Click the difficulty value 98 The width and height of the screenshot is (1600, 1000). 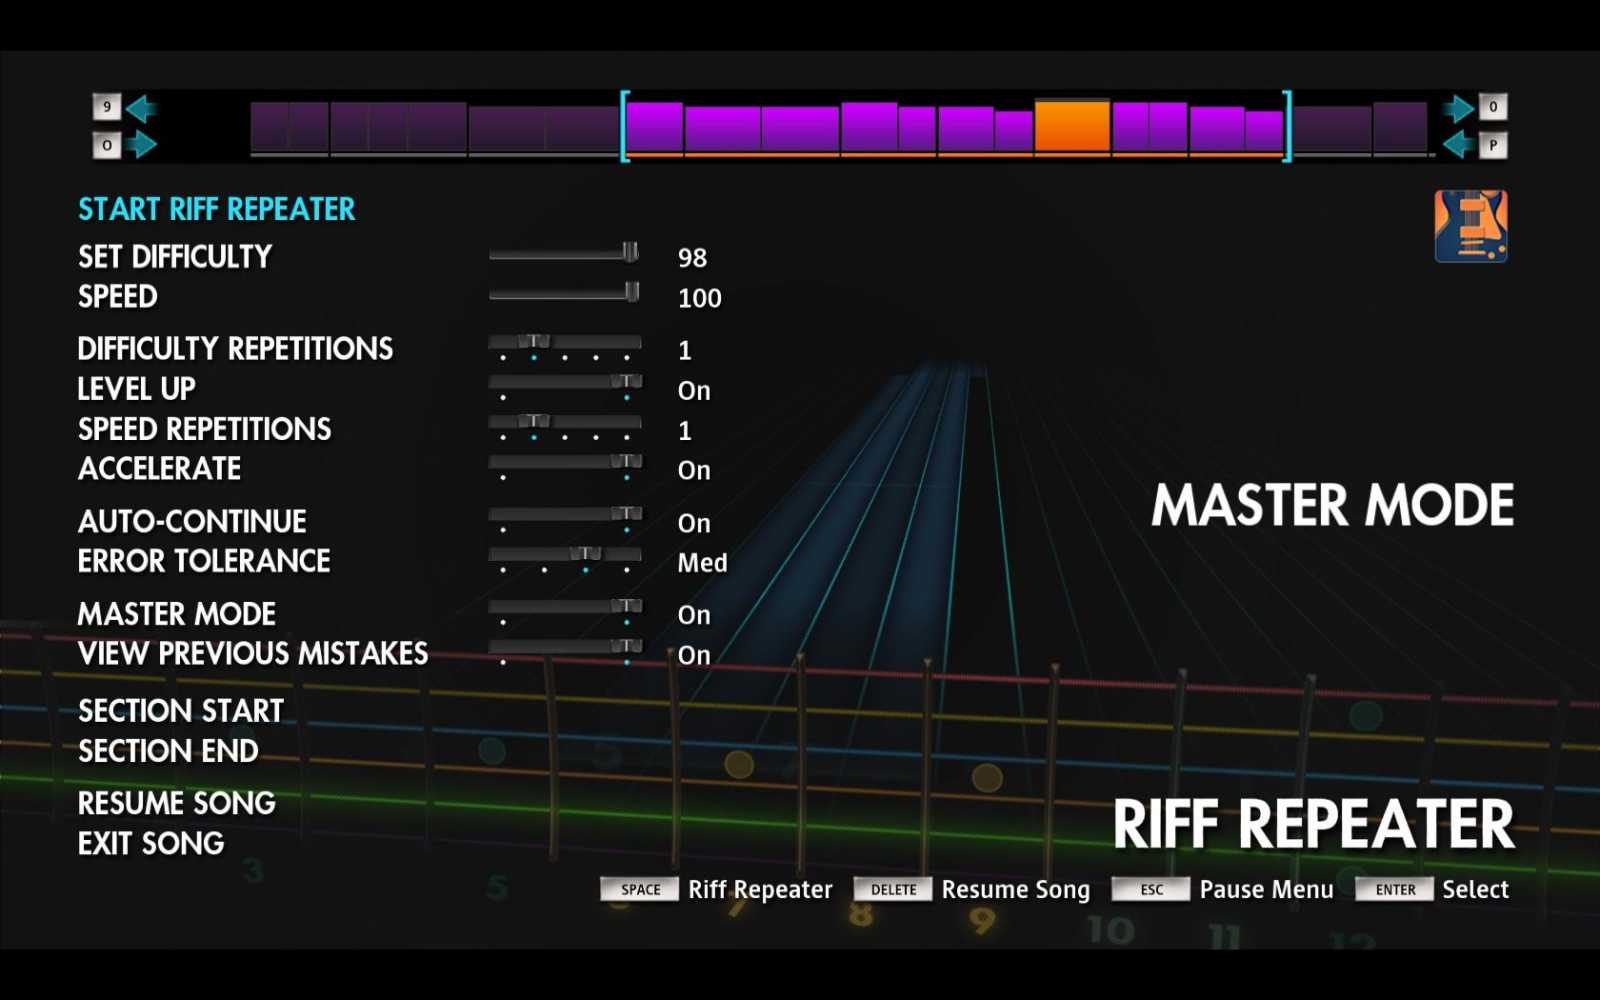point(692,258)
